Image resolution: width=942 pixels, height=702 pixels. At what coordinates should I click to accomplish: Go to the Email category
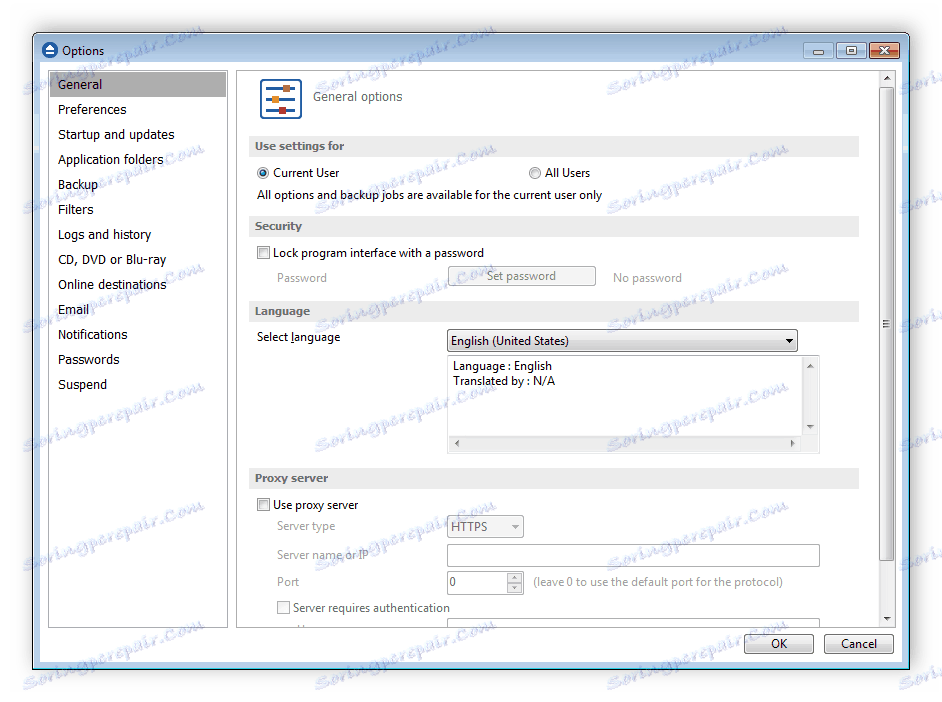[138, 310]
